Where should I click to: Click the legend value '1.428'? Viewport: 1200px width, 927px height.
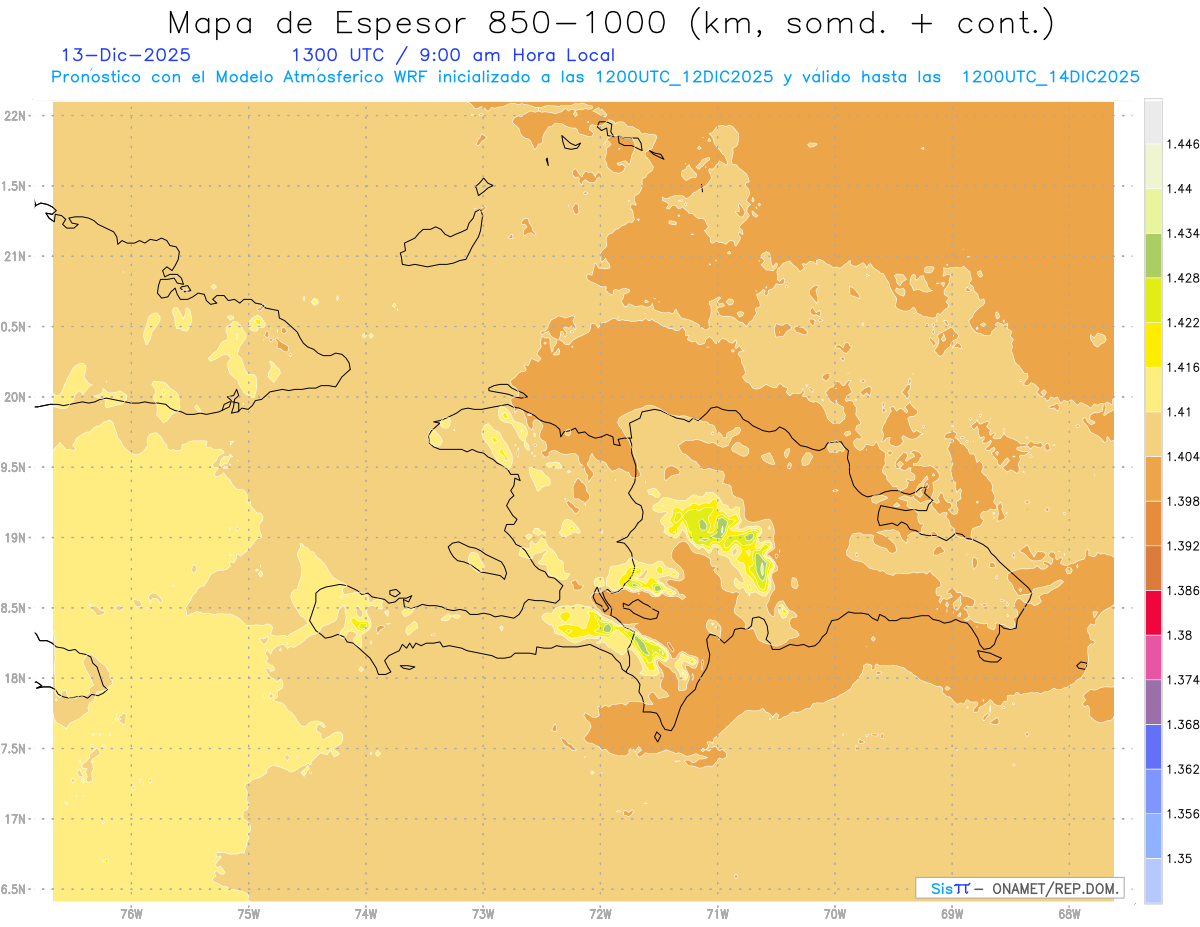(x=1182, y=278)
